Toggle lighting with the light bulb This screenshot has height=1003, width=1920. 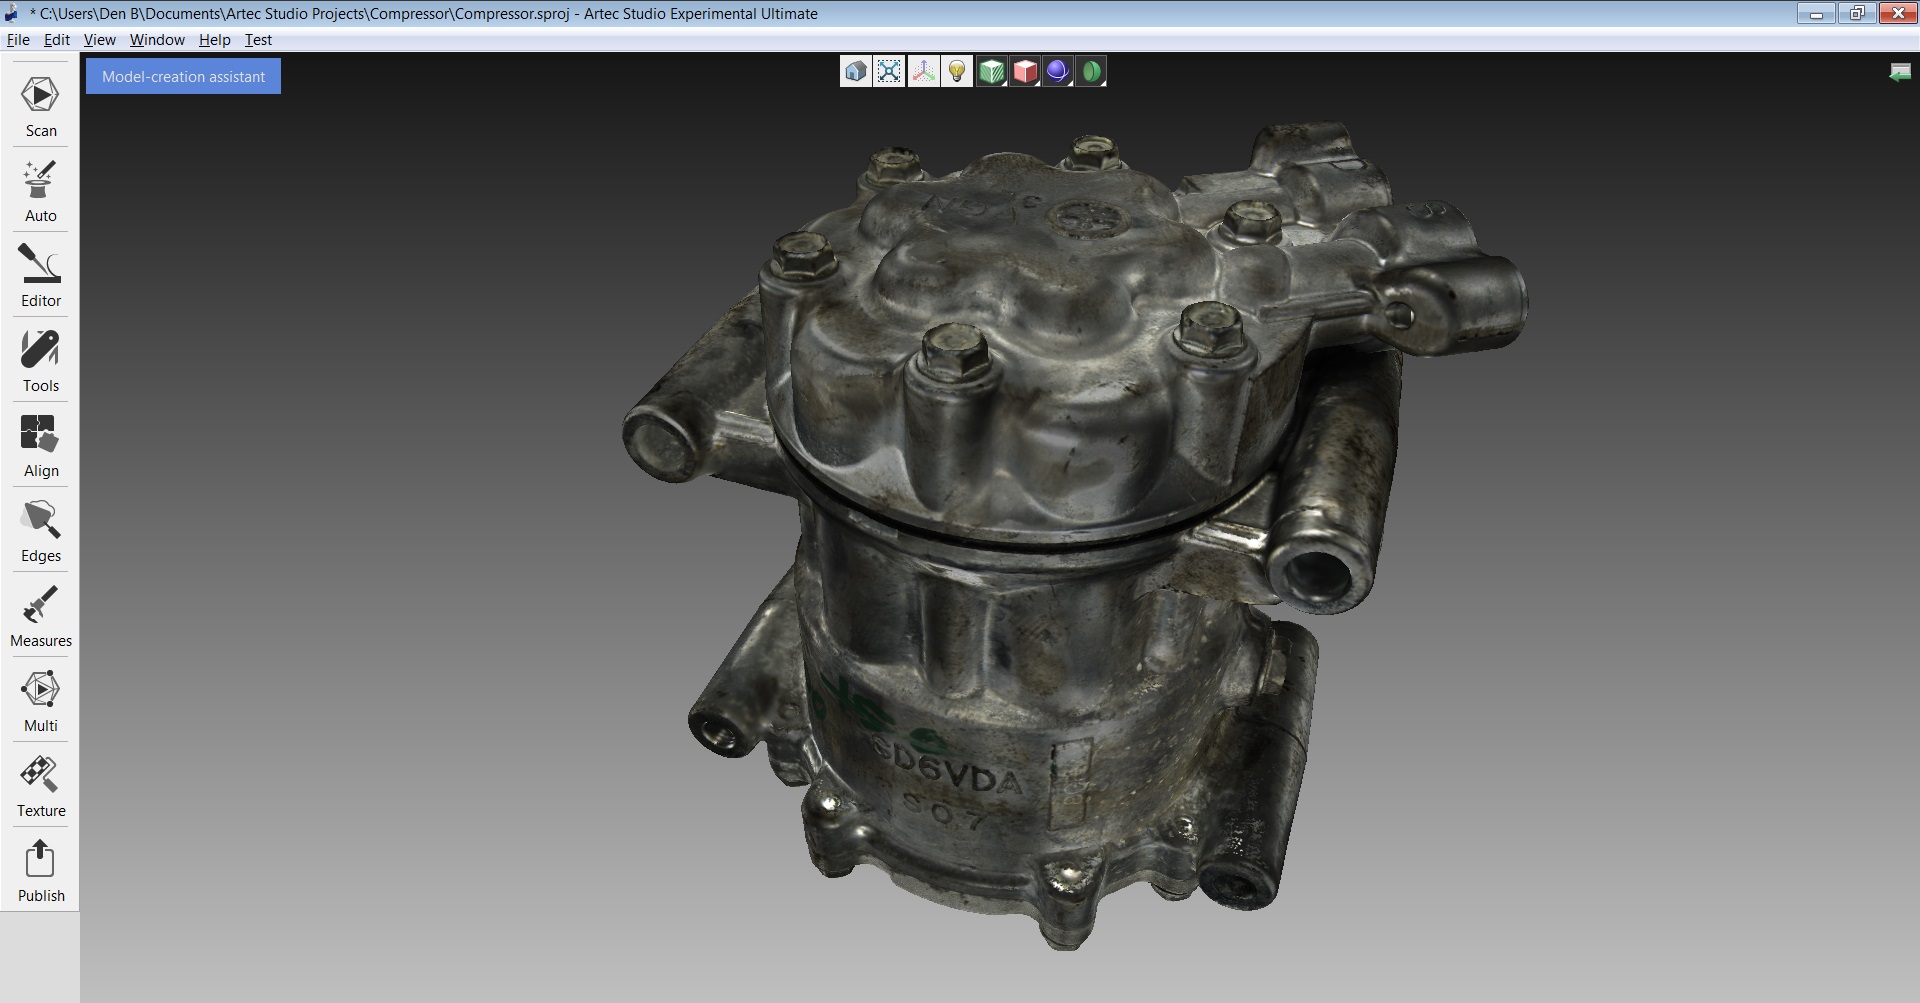(957, 71)
